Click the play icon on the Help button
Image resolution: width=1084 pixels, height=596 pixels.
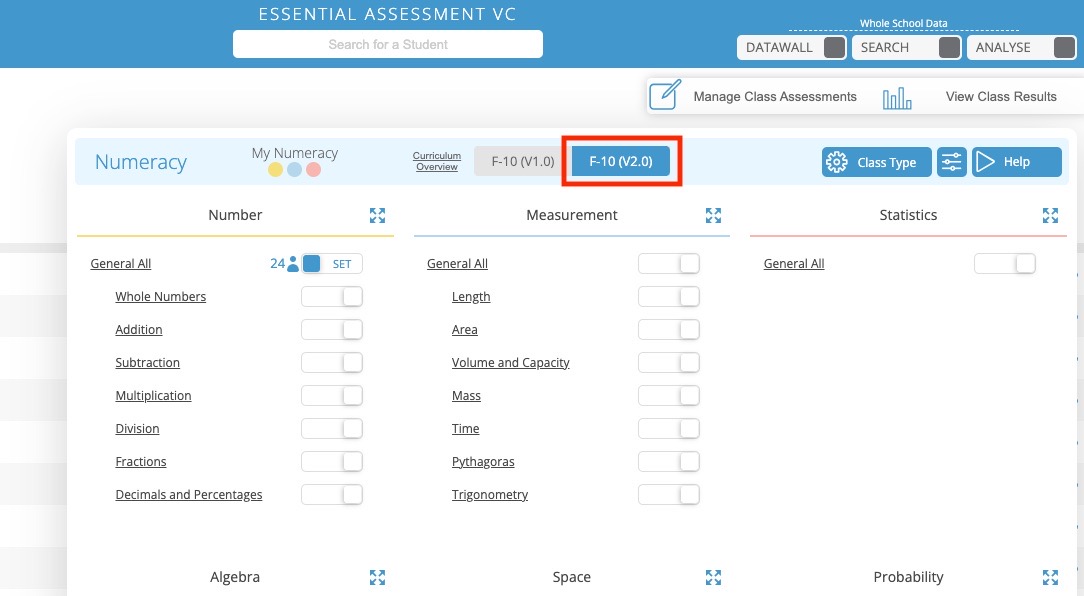click(x=987, y=161)
